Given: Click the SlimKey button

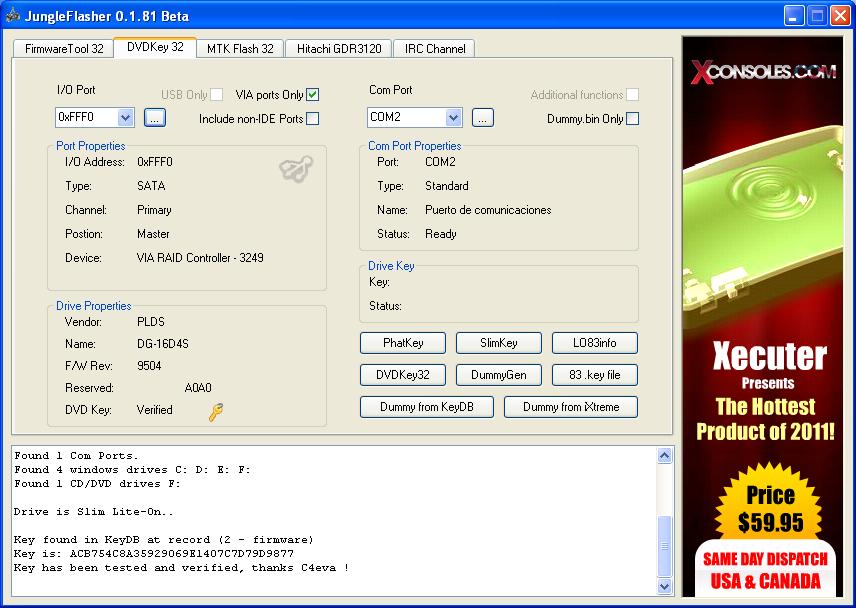Looking at the screenshot, I should 498,343.
